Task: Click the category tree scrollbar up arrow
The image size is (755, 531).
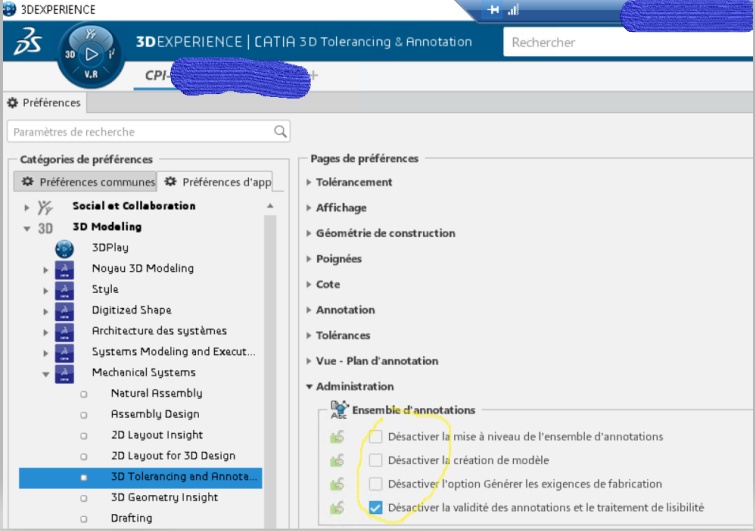Action: coord(270,206)
